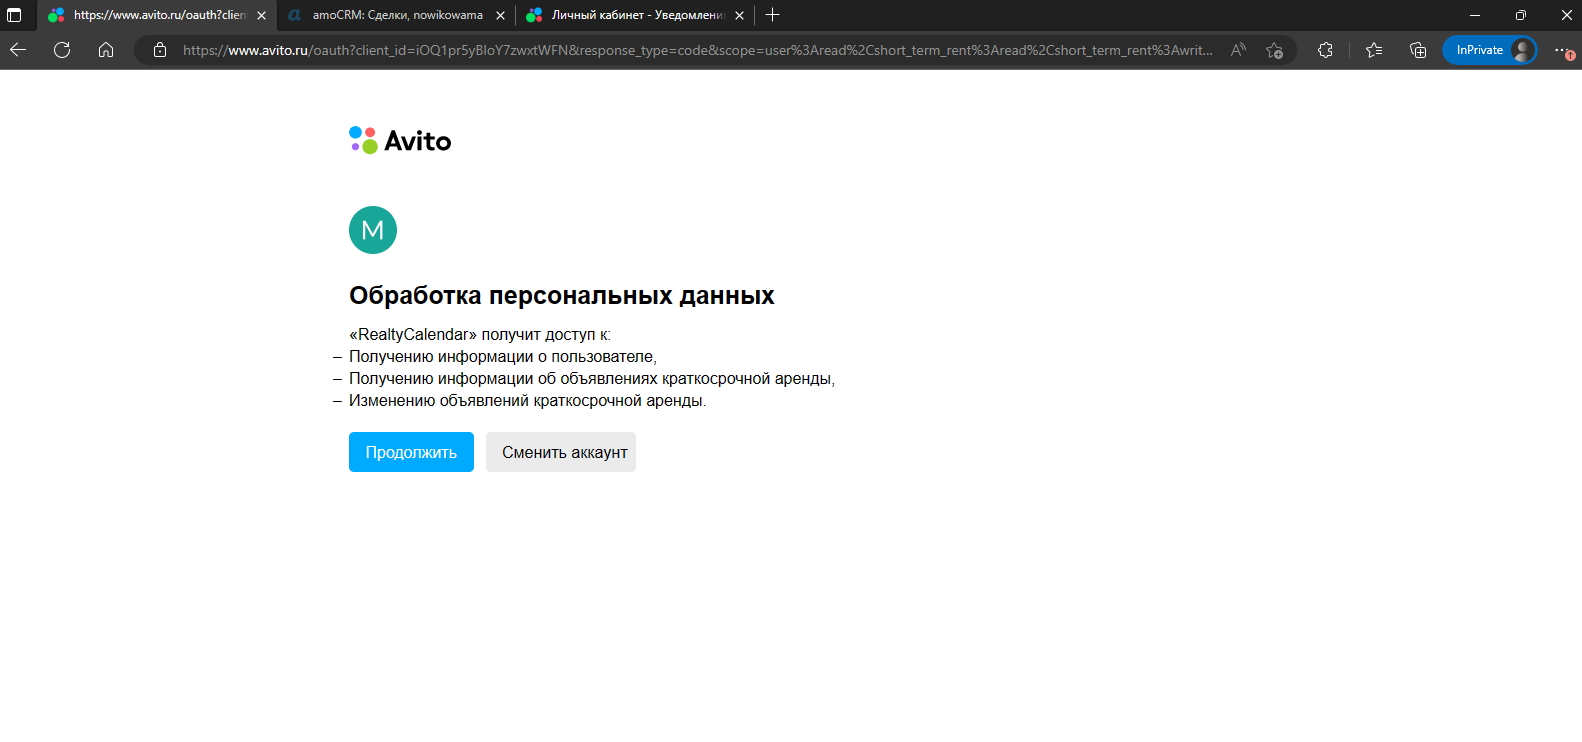Click the InPrivate profile button
The width and height of the screenshot is (1582, 742).
point(1490,50)
